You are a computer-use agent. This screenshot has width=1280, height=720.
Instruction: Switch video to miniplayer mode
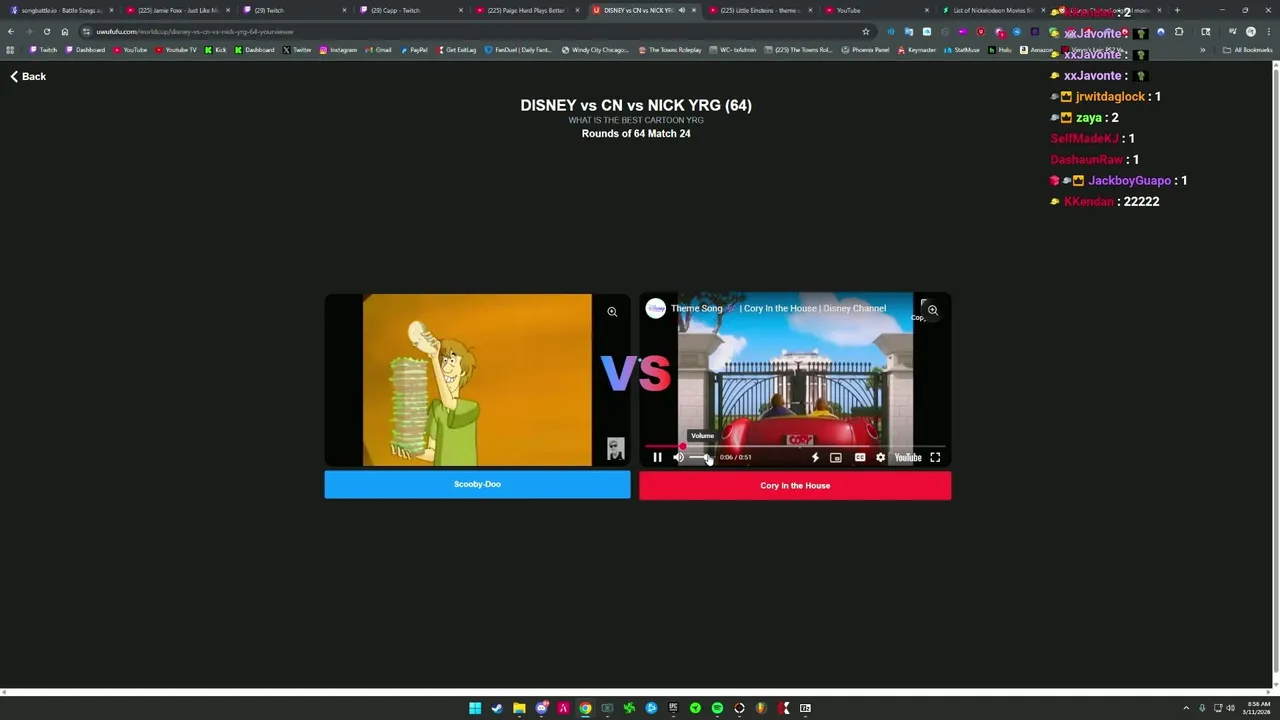(x=836, y=457)
